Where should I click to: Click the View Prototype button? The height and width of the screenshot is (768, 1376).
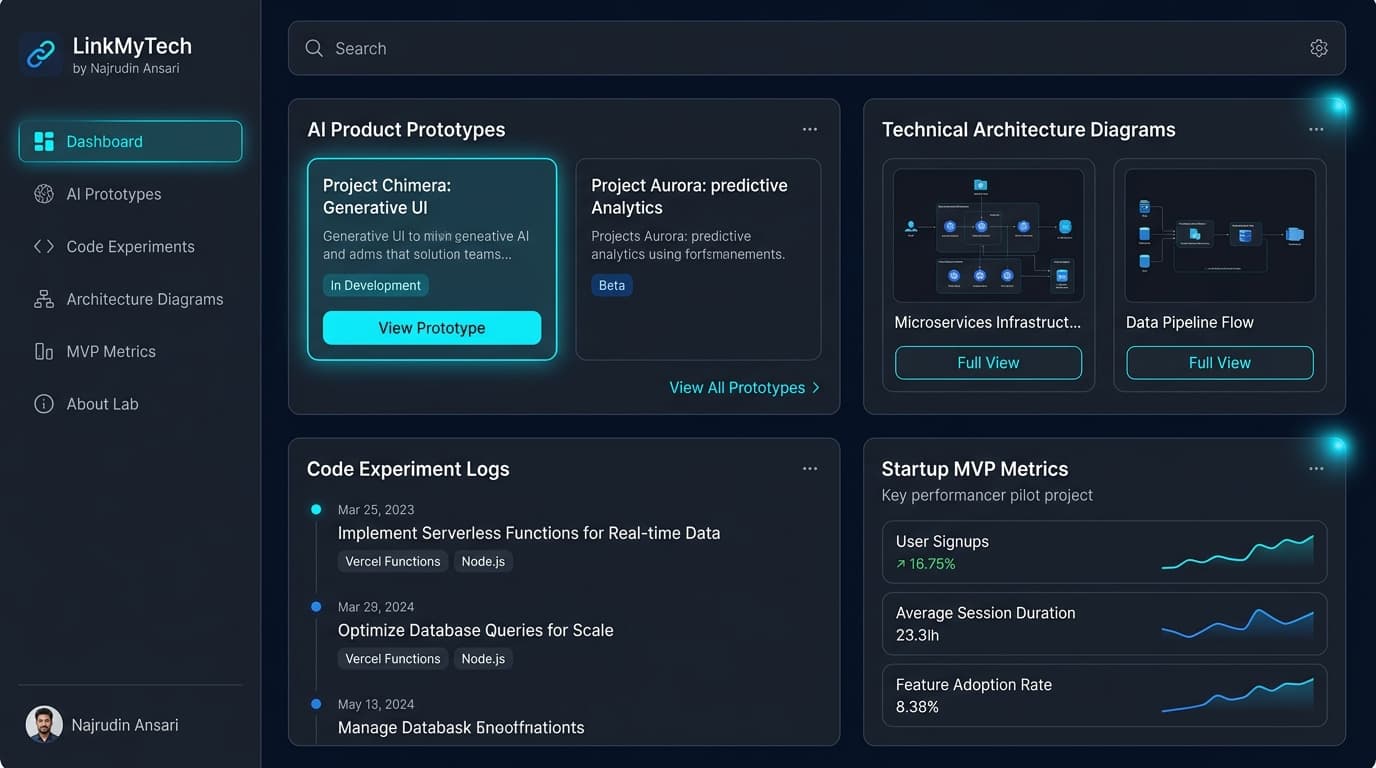point(432,328)
